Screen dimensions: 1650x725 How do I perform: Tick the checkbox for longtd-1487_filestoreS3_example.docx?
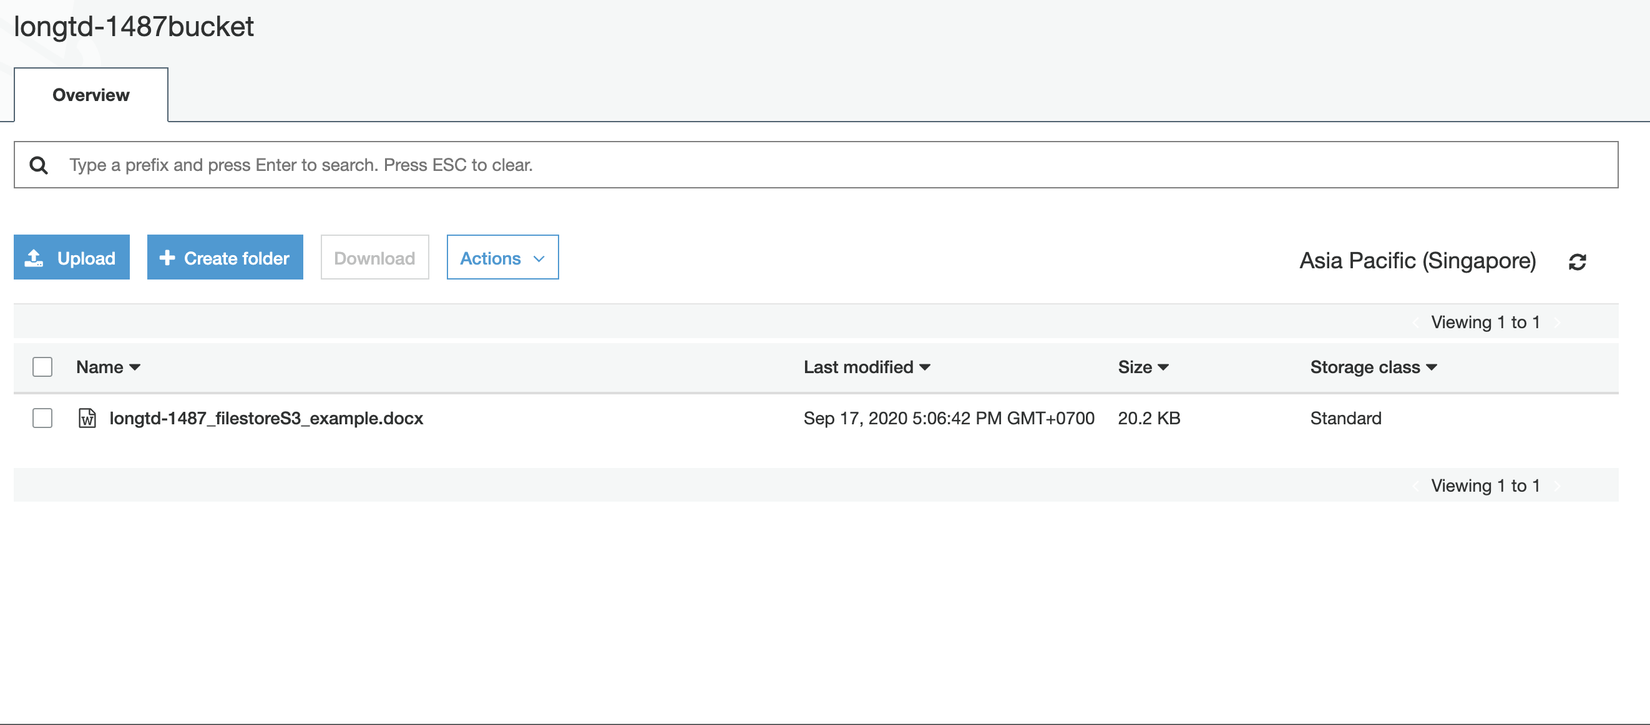pyautogui.click(x=42, y=418)
